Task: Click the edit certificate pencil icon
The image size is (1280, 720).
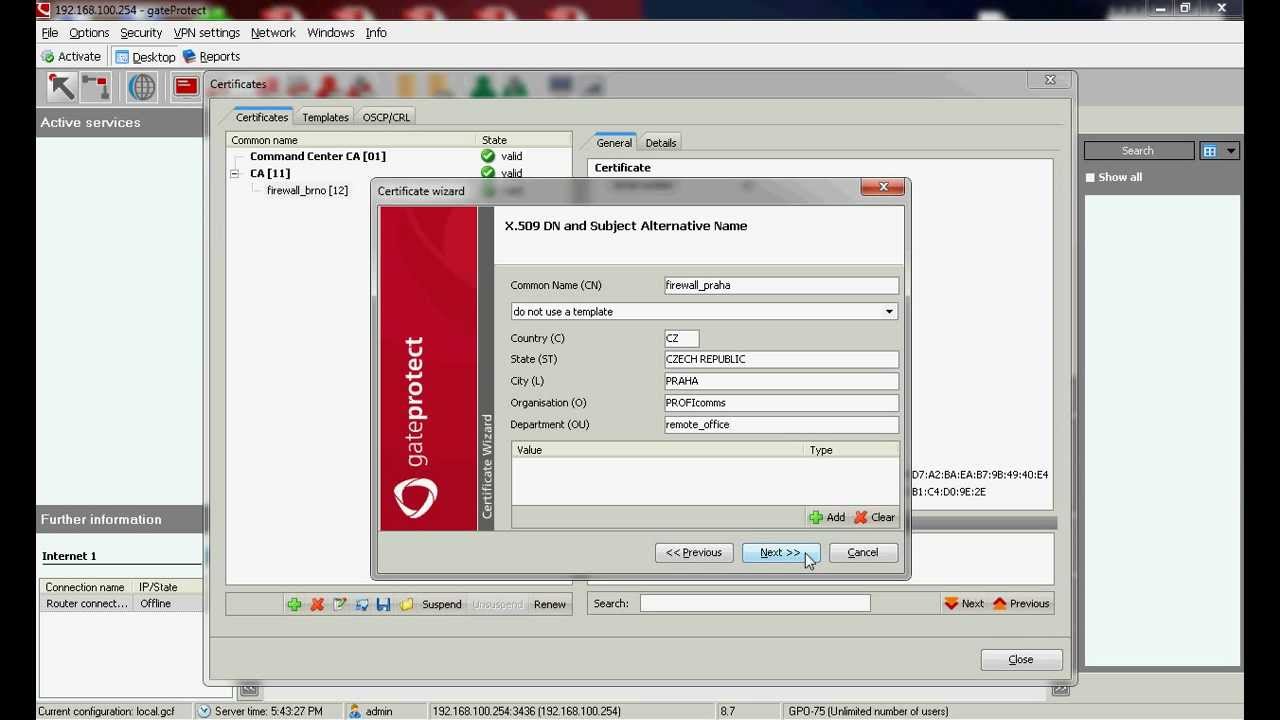Action: pos(340,604)
